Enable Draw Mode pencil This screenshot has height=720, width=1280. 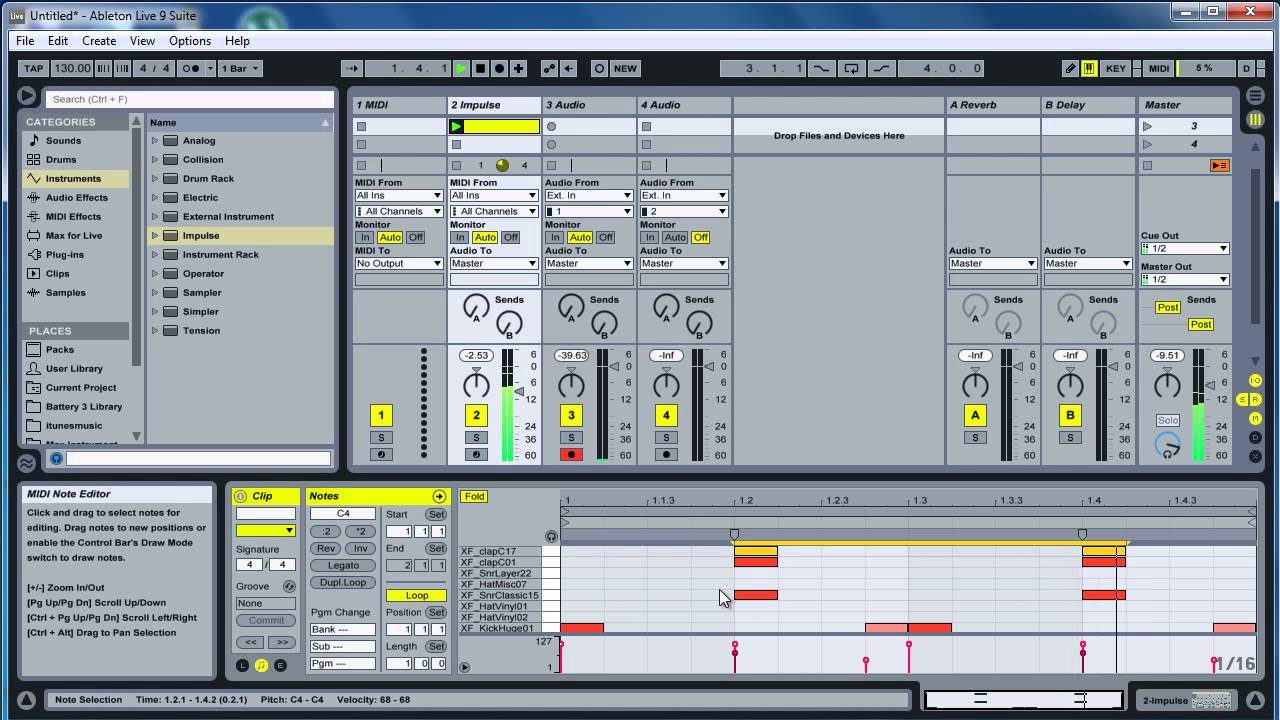(1070, 68)
